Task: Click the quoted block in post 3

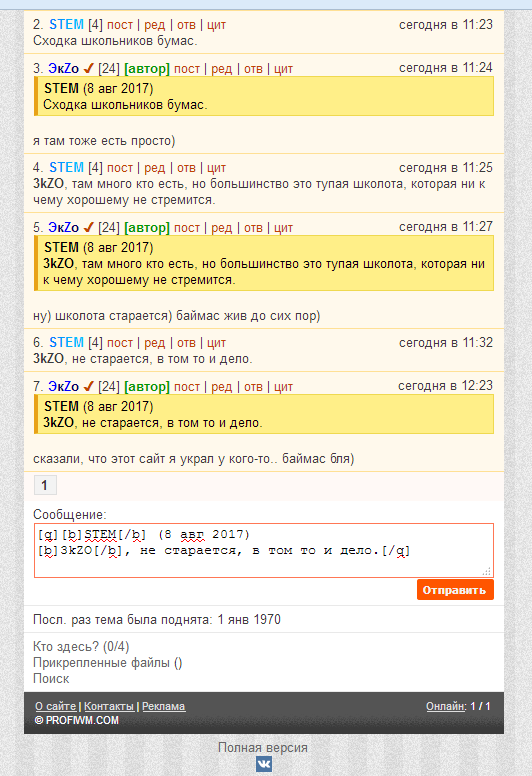Action: pos(264,97)
